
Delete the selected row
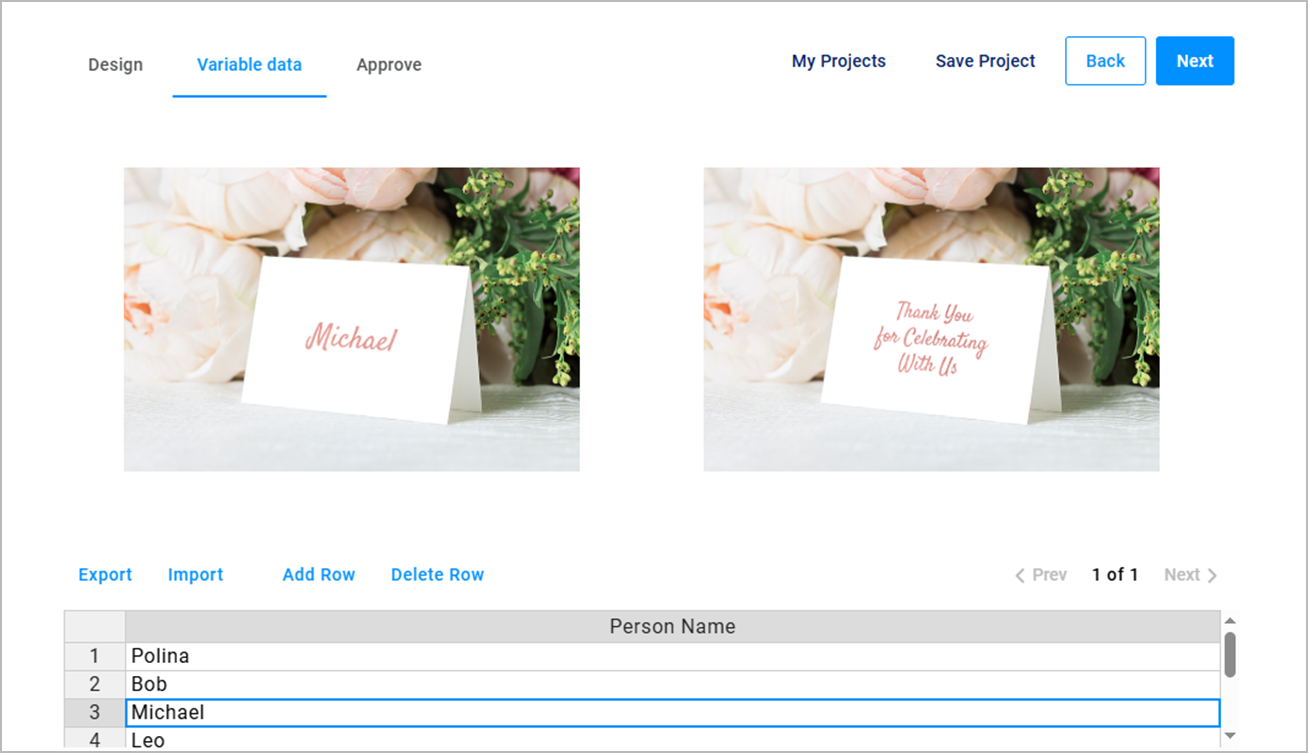pyautogui.click(x=437, y=574)
